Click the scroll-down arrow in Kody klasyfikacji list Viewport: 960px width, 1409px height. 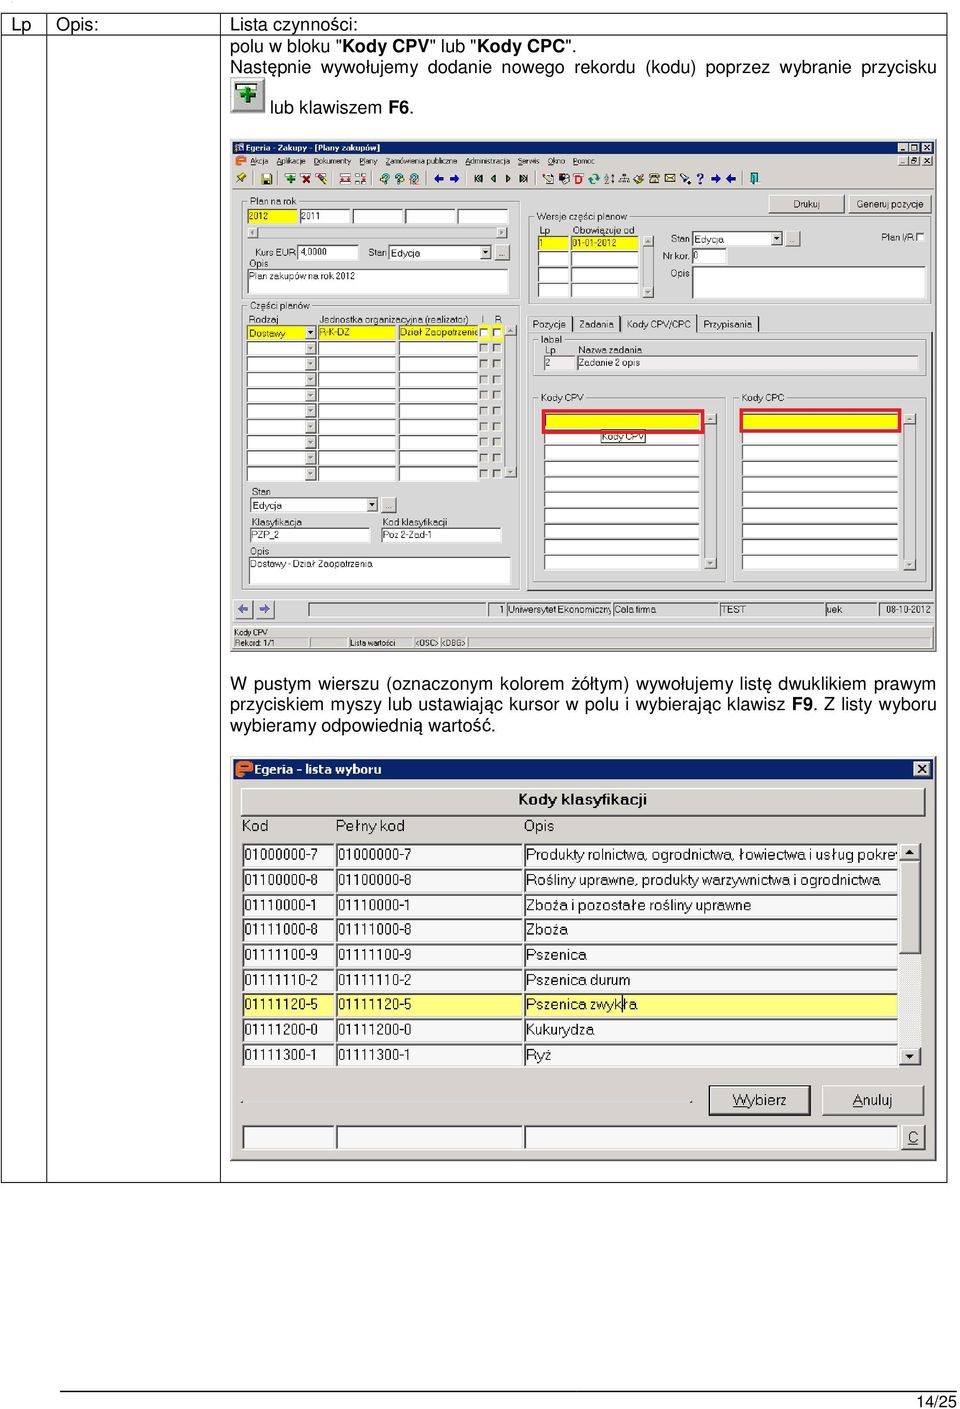tap(910, 1056)
